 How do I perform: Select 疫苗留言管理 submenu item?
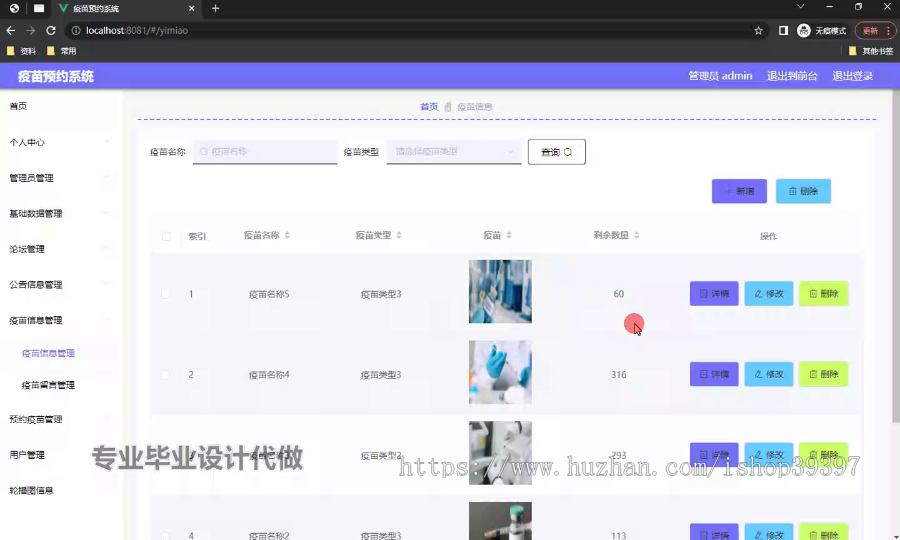click(x=48, y=385)
